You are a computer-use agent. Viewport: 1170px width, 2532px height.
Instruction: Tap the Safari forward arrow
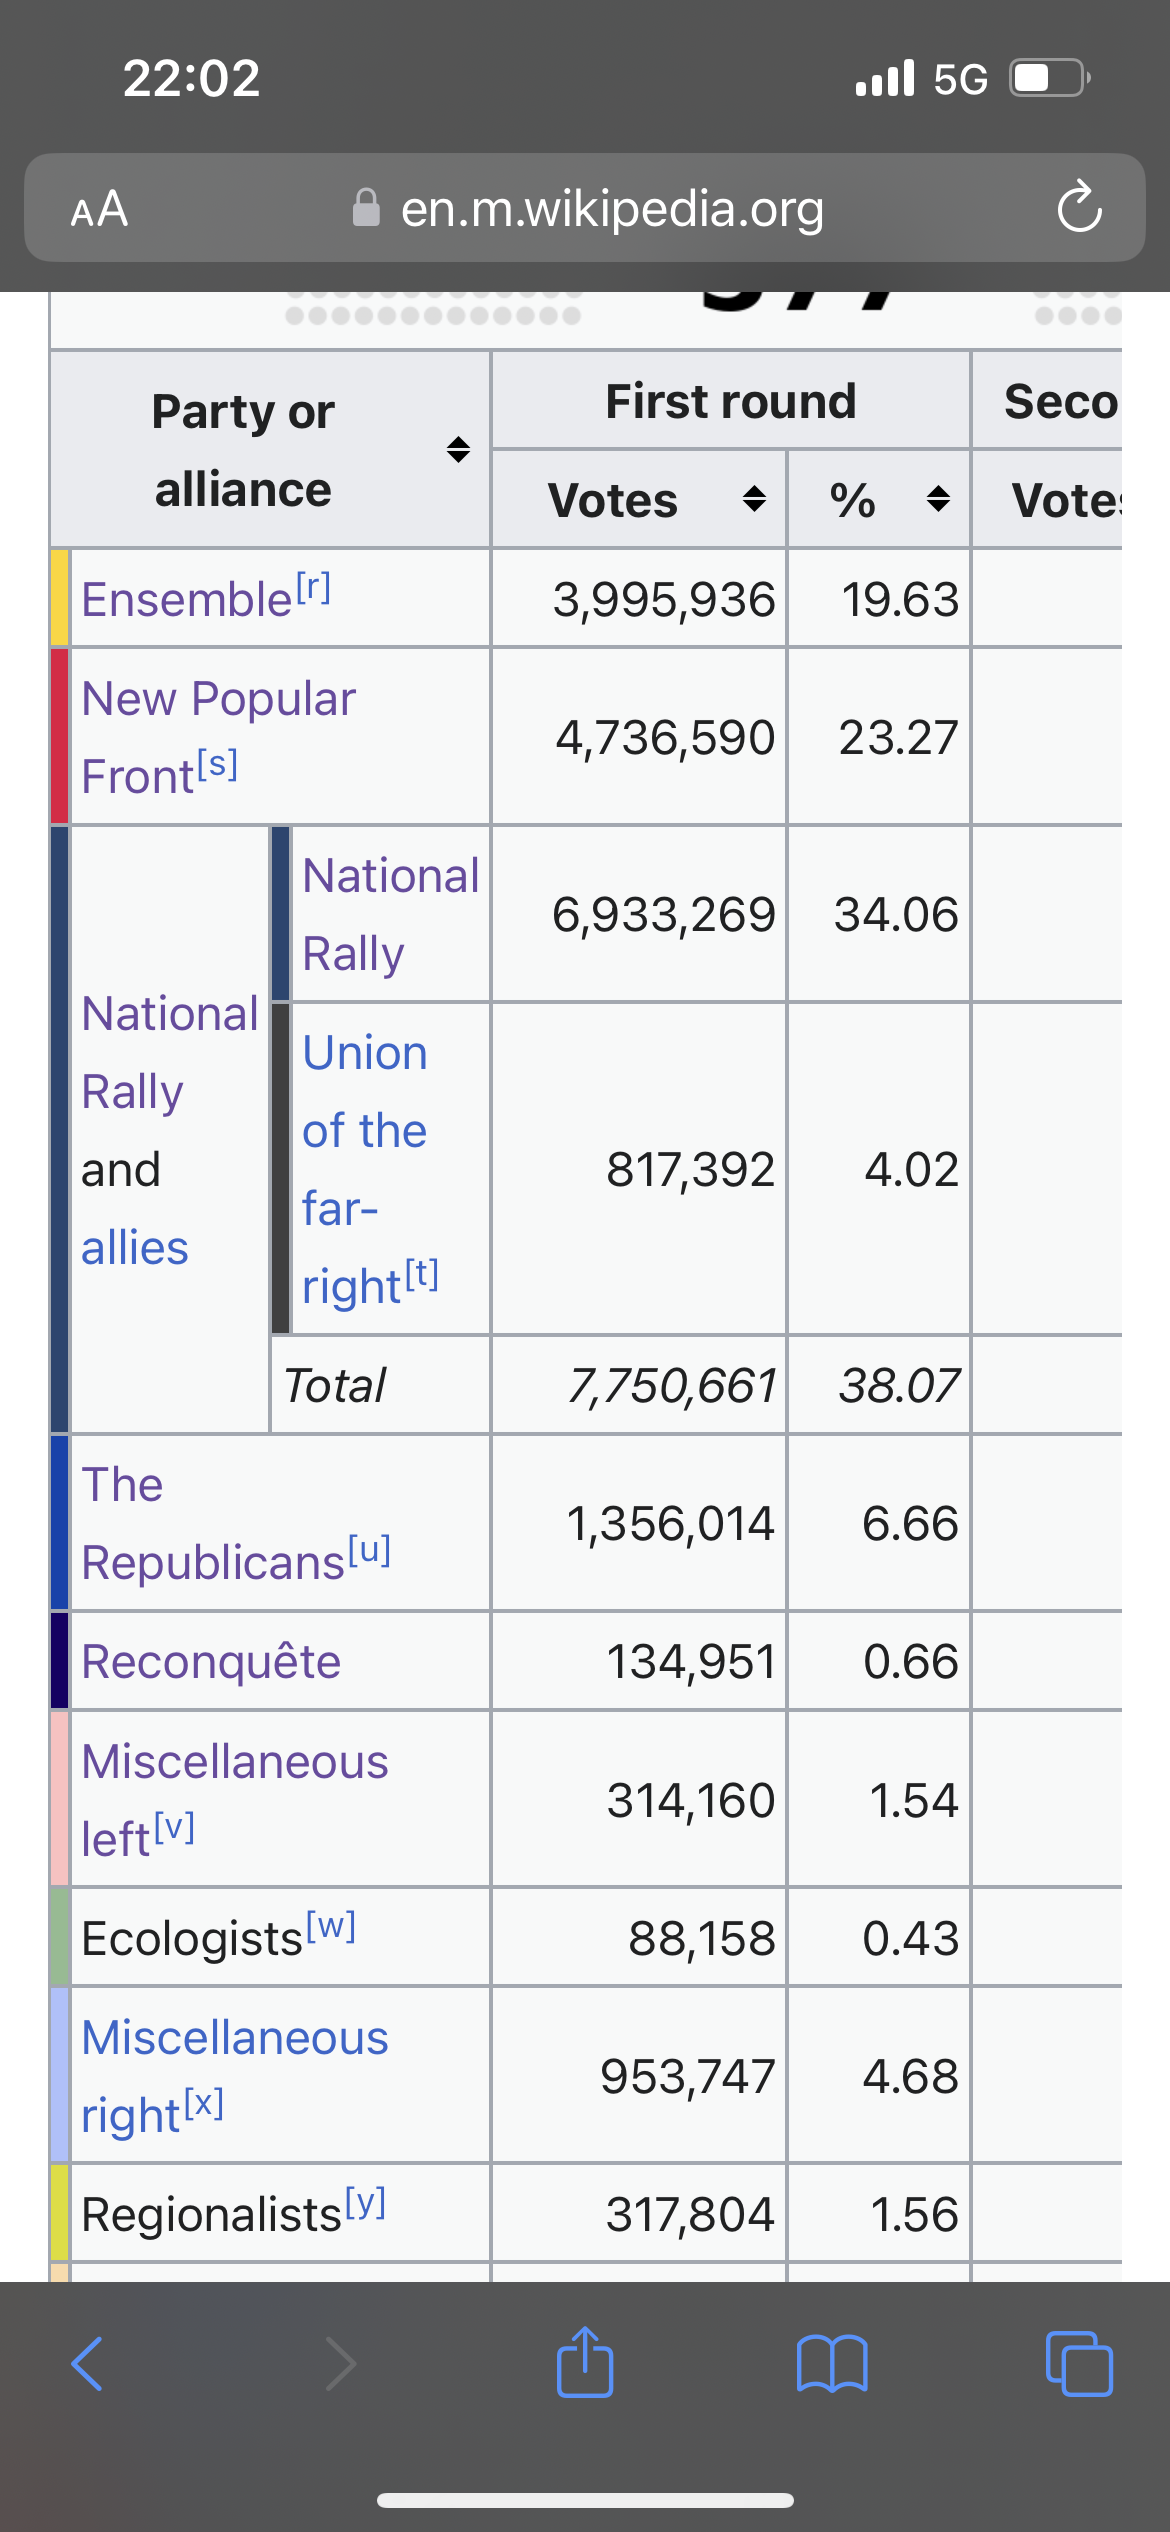tap(340, 2364)
